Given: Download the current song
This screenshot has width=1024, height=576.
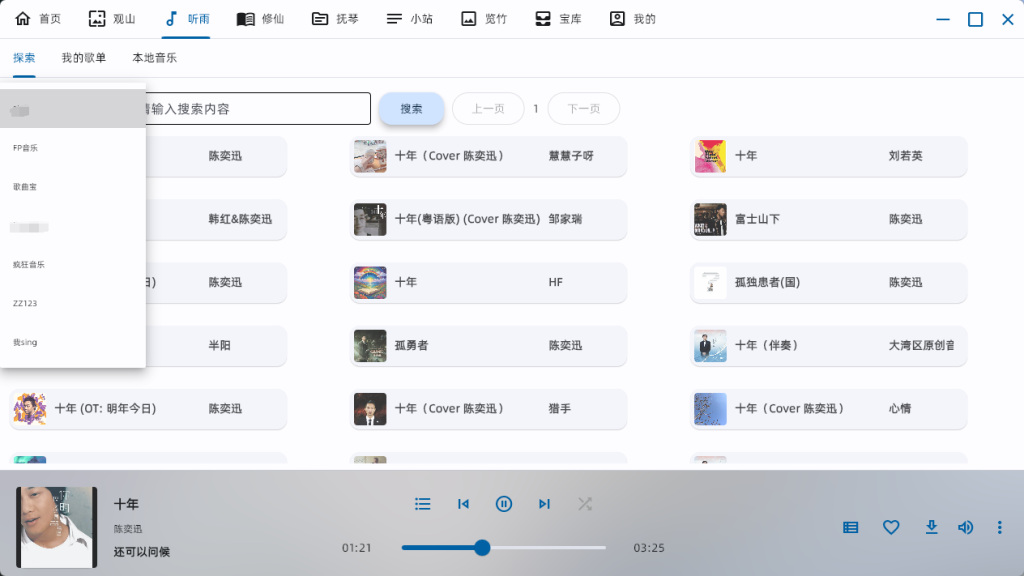Looking at the screenshot, I should 931,528.
